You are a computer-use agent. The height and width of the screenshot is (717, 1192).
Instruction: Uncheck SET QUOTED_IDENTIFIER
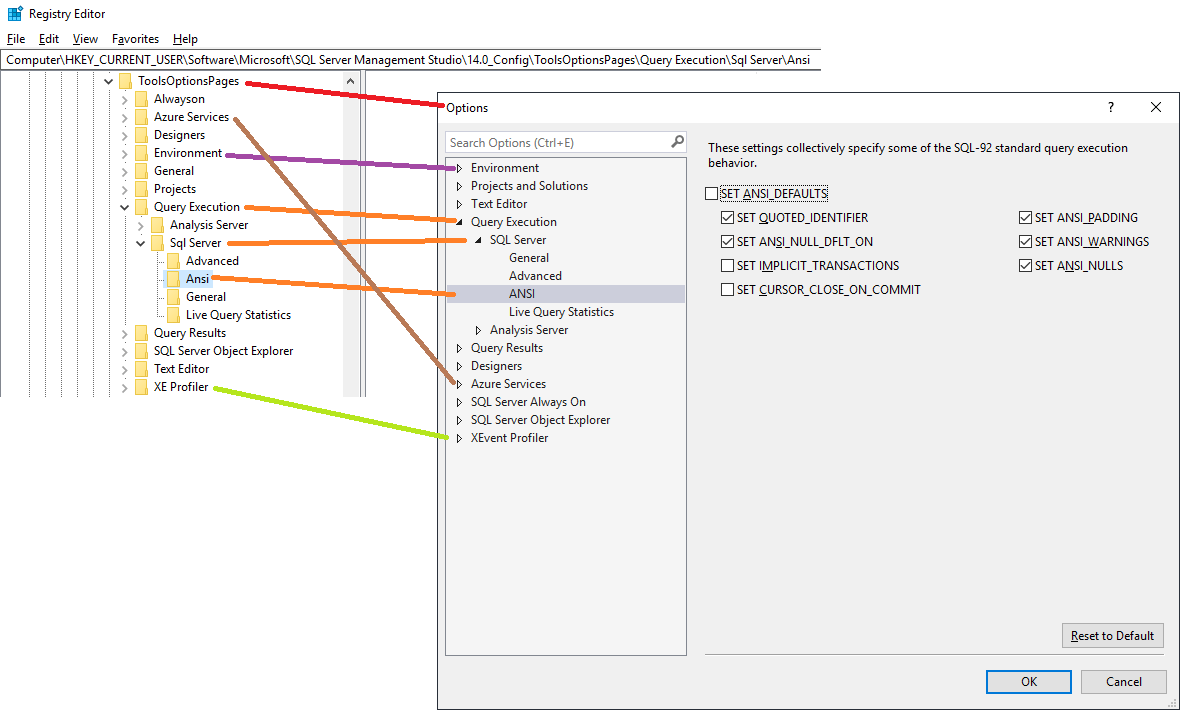point(728,217)
